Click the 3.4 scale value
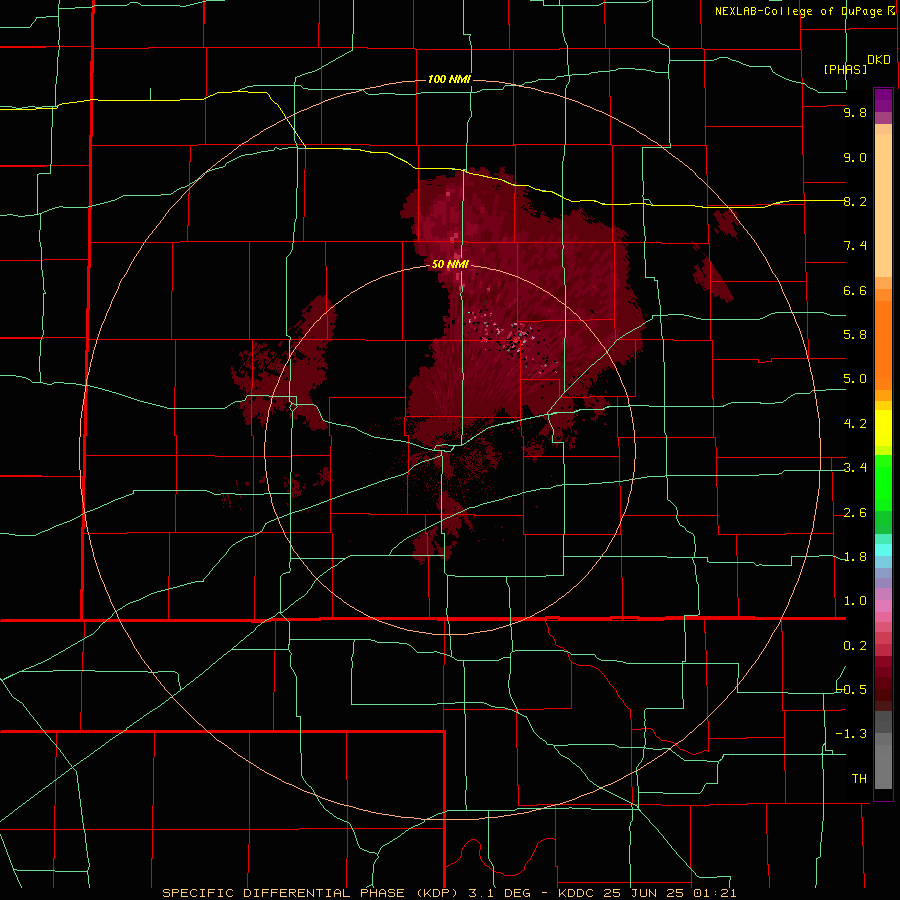 855,468
